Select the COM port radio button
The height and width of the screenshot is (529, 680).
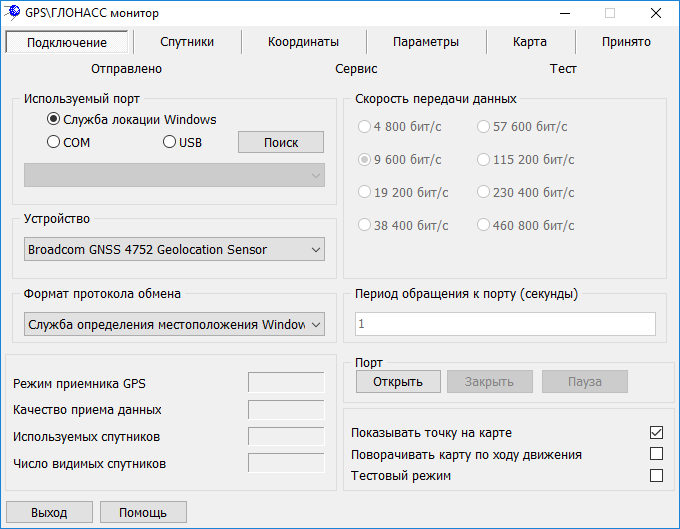54,142
